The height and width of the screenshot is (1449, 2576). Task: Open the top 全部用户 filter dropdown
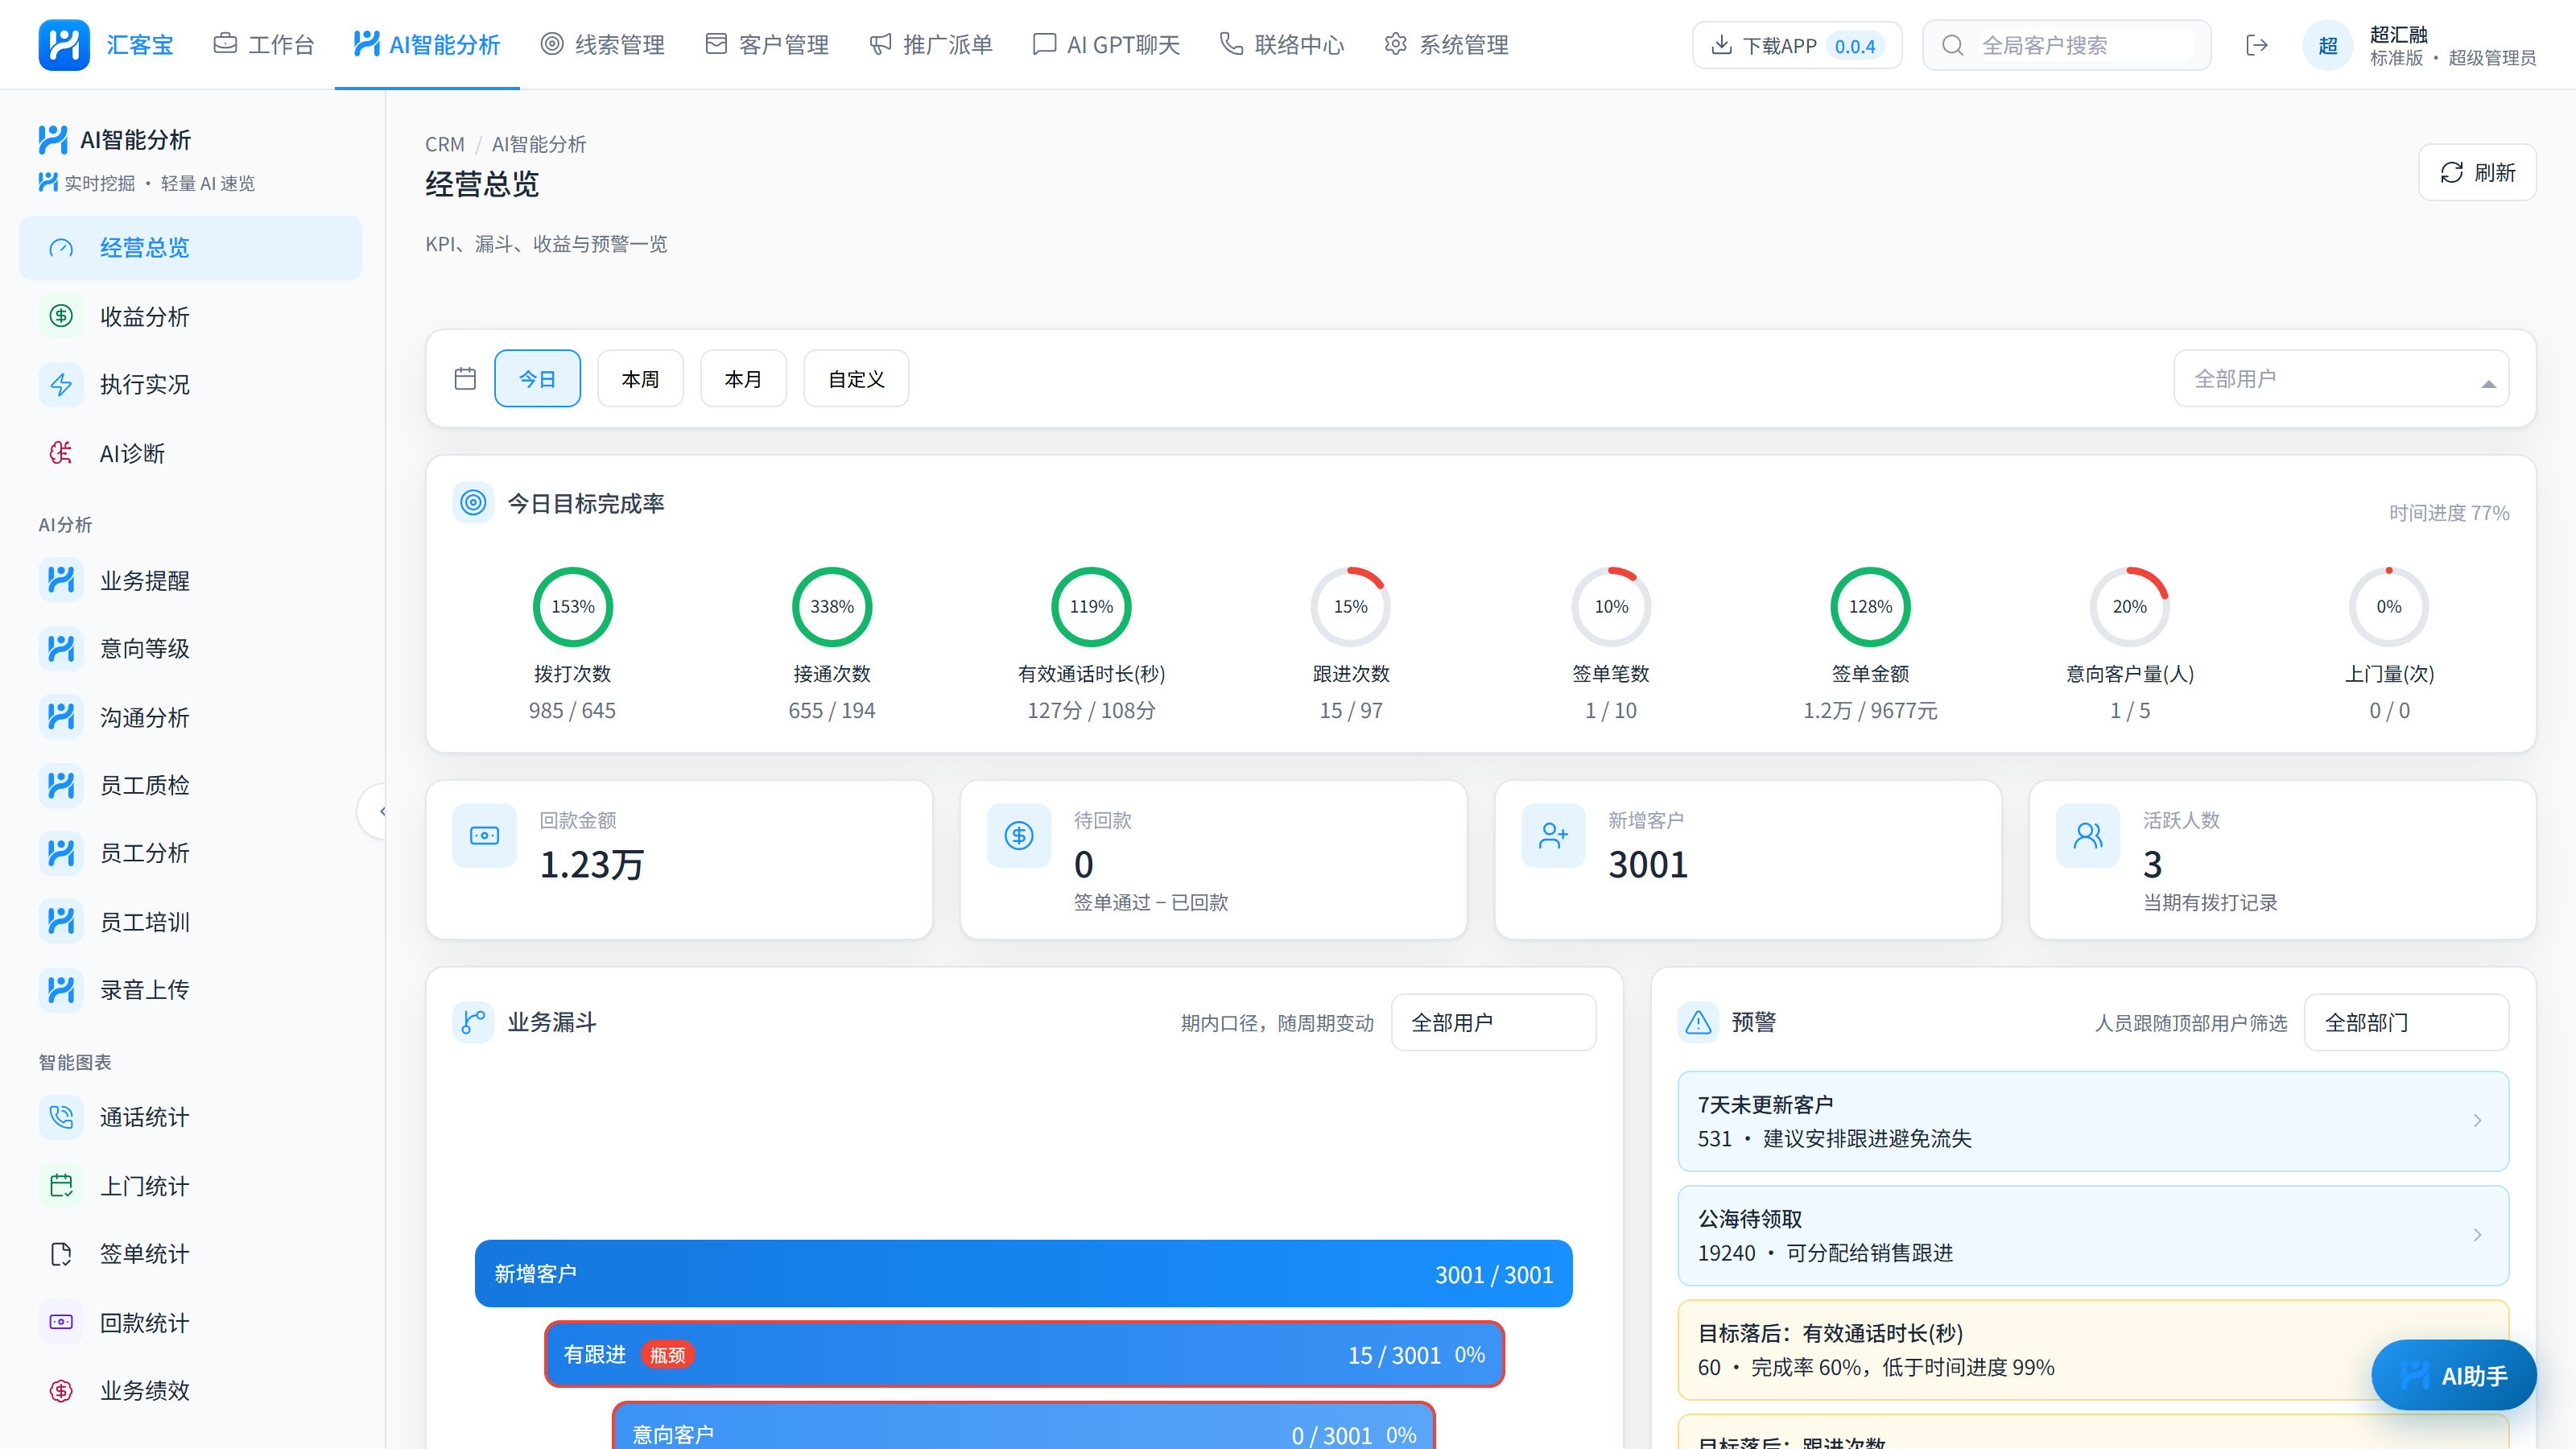(2341, 378)
